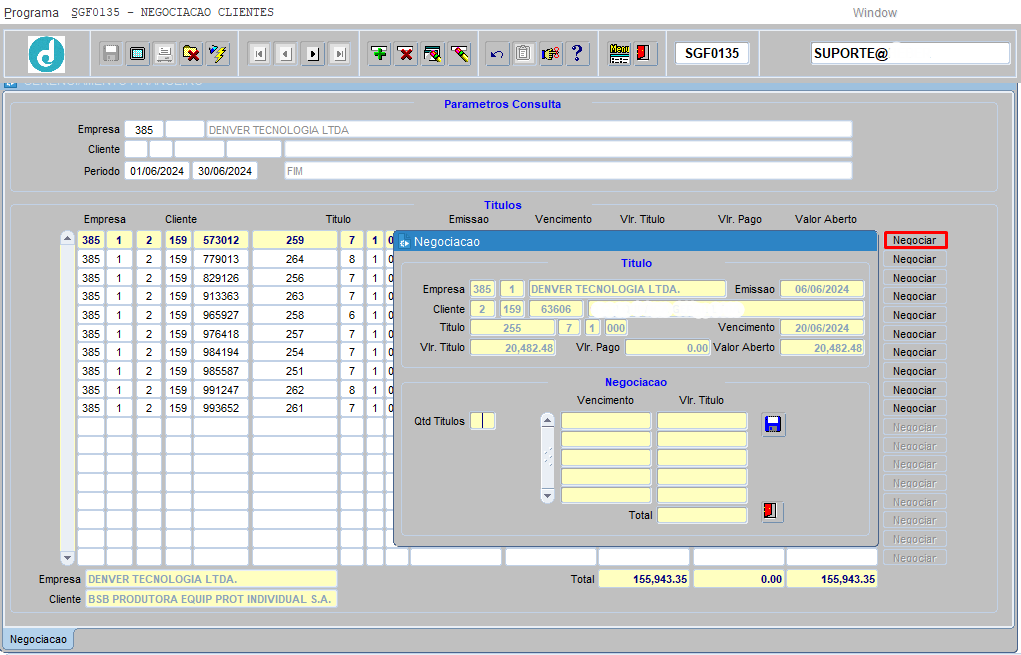Image resolution: width=1021 pixels, height=655 pixels.
Task: Save negotiation with blue diskette icon
Action: tap(773, 425)
